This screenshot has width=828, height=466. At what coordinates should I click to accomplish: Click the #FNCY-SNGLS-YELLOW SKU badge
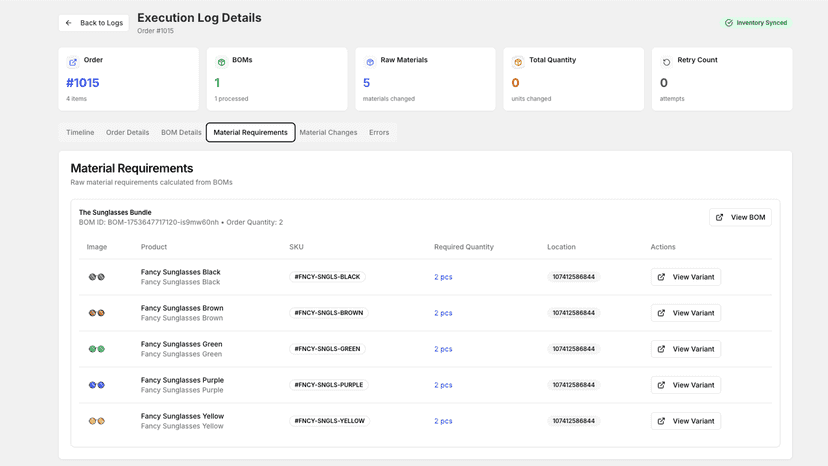click(330, 421)
